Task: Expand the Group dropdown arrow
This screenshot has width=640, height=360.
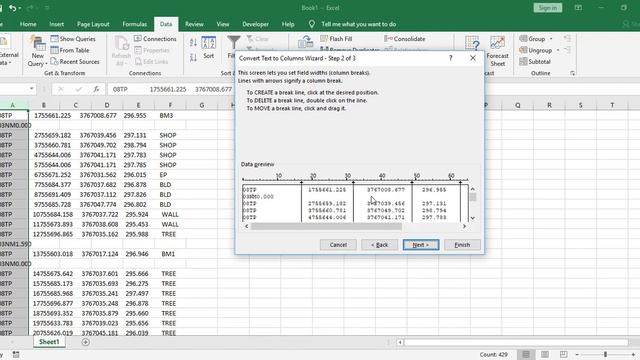Action: coord(551,39)
